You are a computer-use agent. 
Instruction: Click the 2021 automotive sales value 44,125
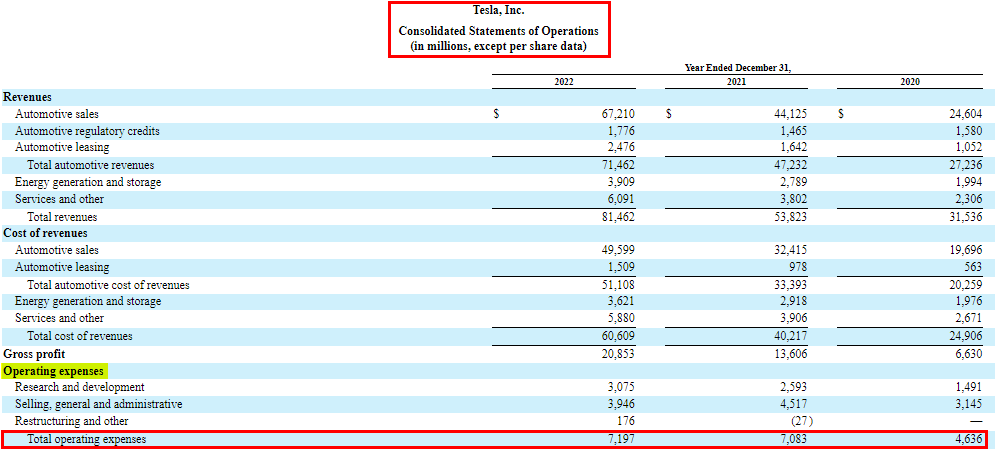[790, 114]
